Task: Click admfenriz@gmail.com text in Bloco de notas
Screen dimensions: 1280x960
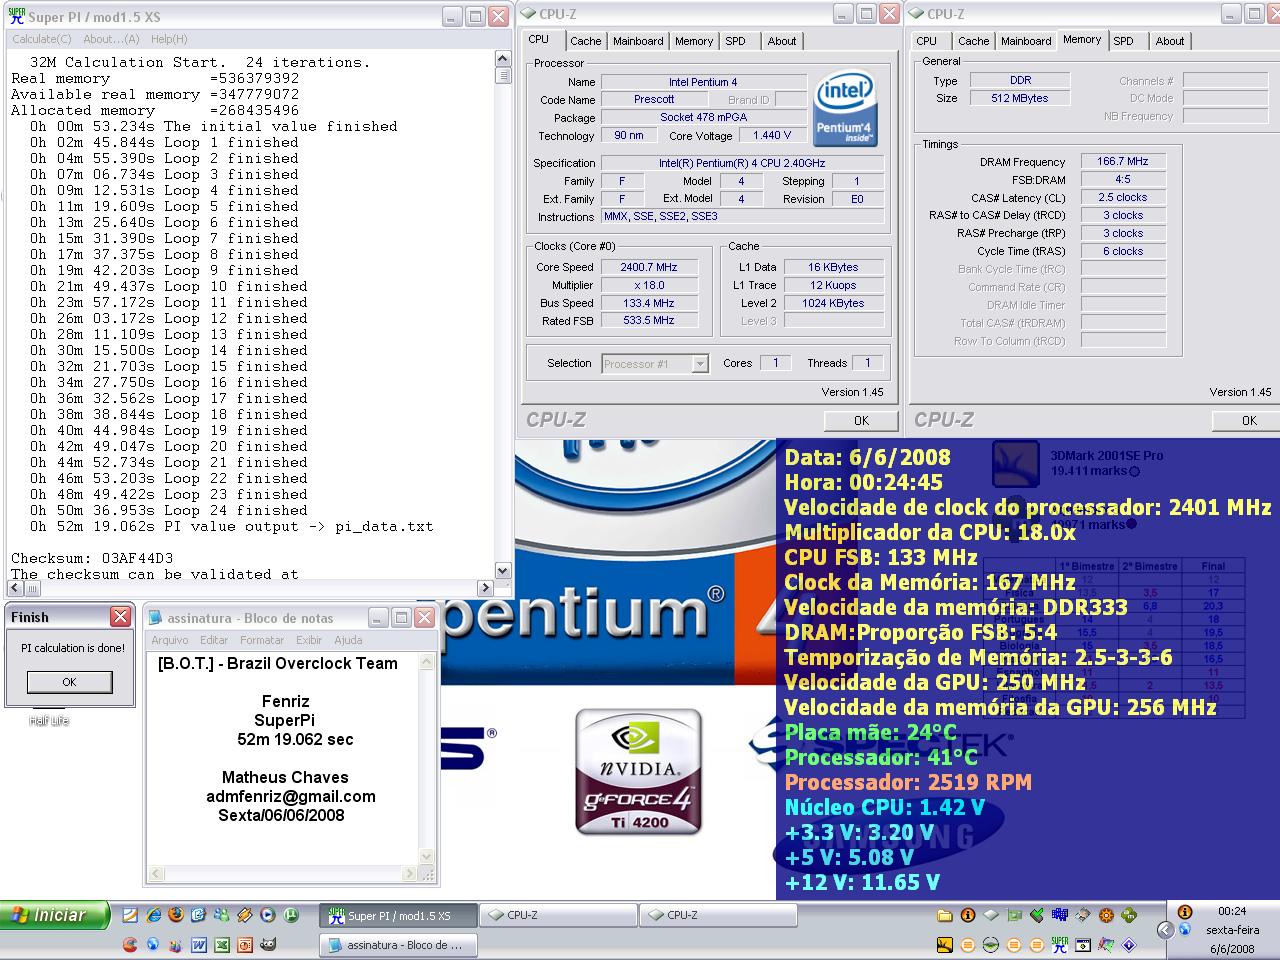Action: click(x=291, y=796)
